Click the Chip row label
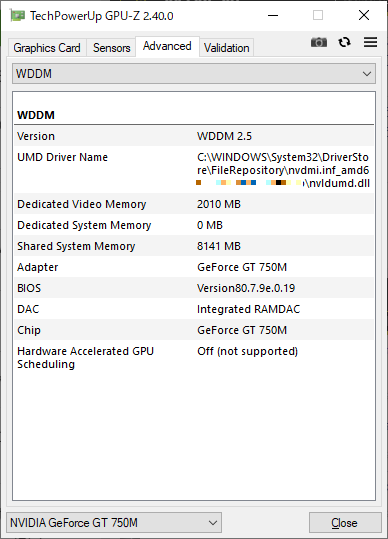The height and width of the screenshot is (539, 388). coord(29,330)
